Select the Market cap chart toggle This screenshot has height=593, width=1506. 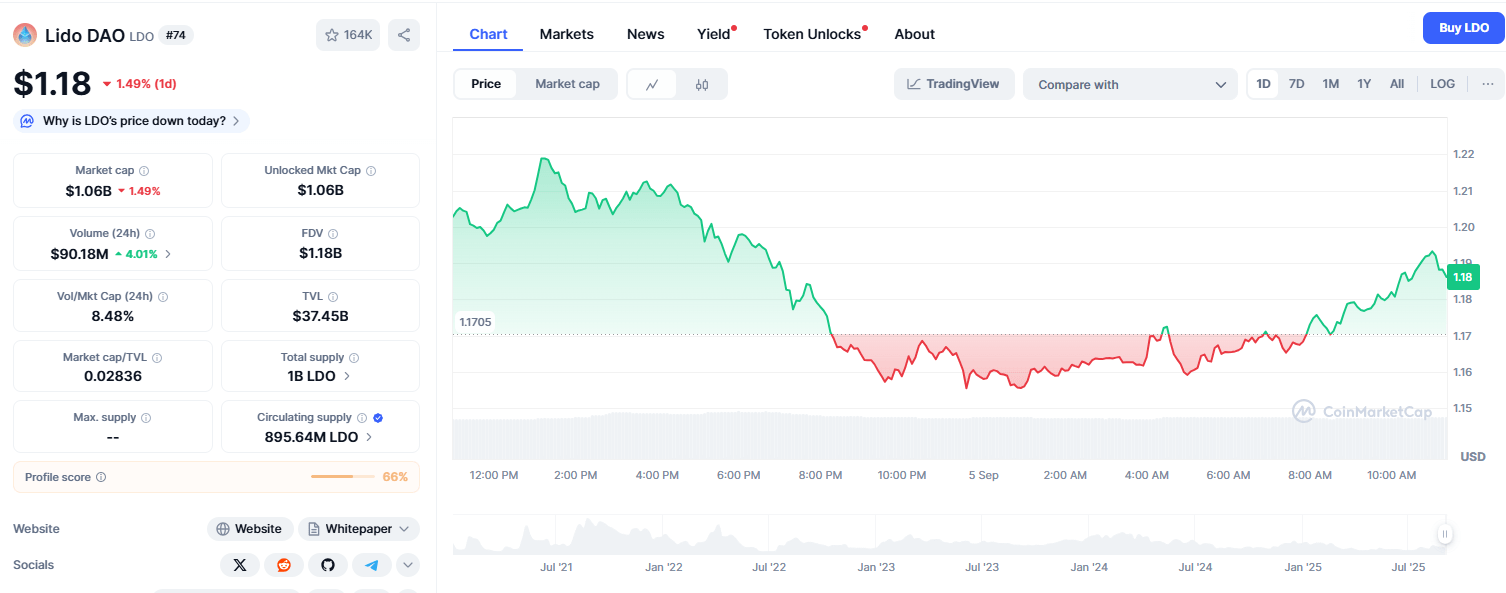[x=567, y=84]
